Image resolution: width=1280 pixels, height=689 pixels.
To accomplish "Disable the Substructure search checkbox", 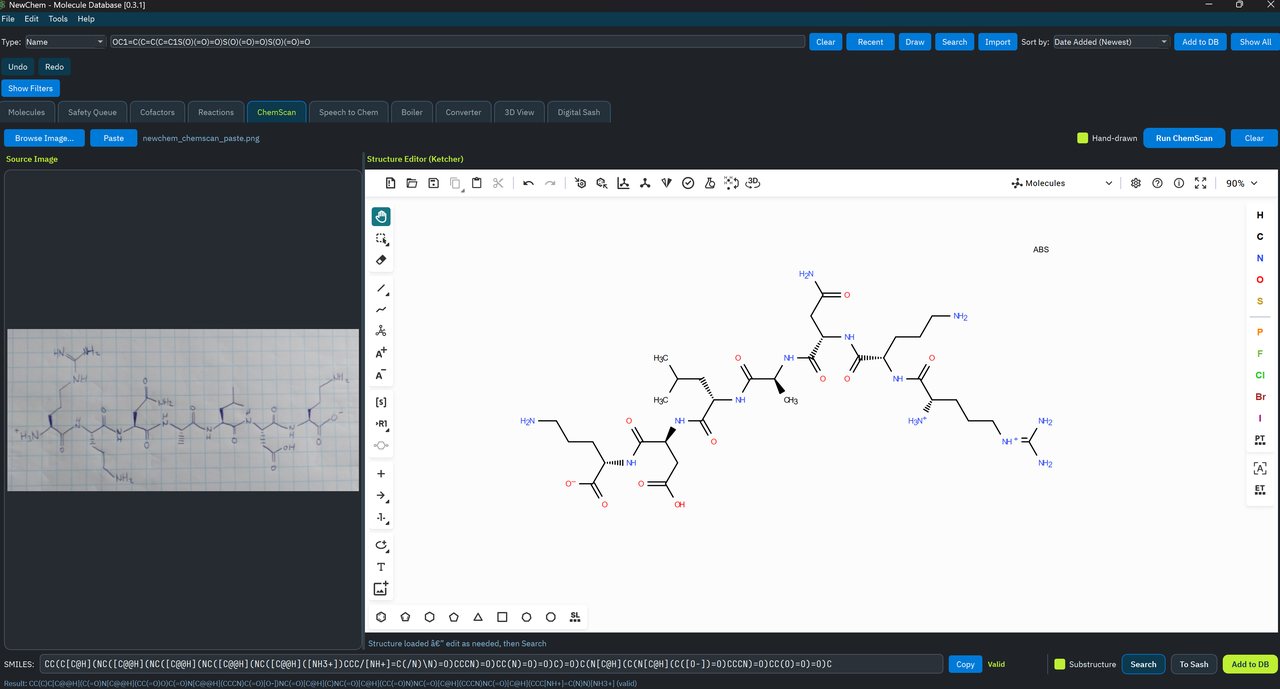I will [1061, 664].
